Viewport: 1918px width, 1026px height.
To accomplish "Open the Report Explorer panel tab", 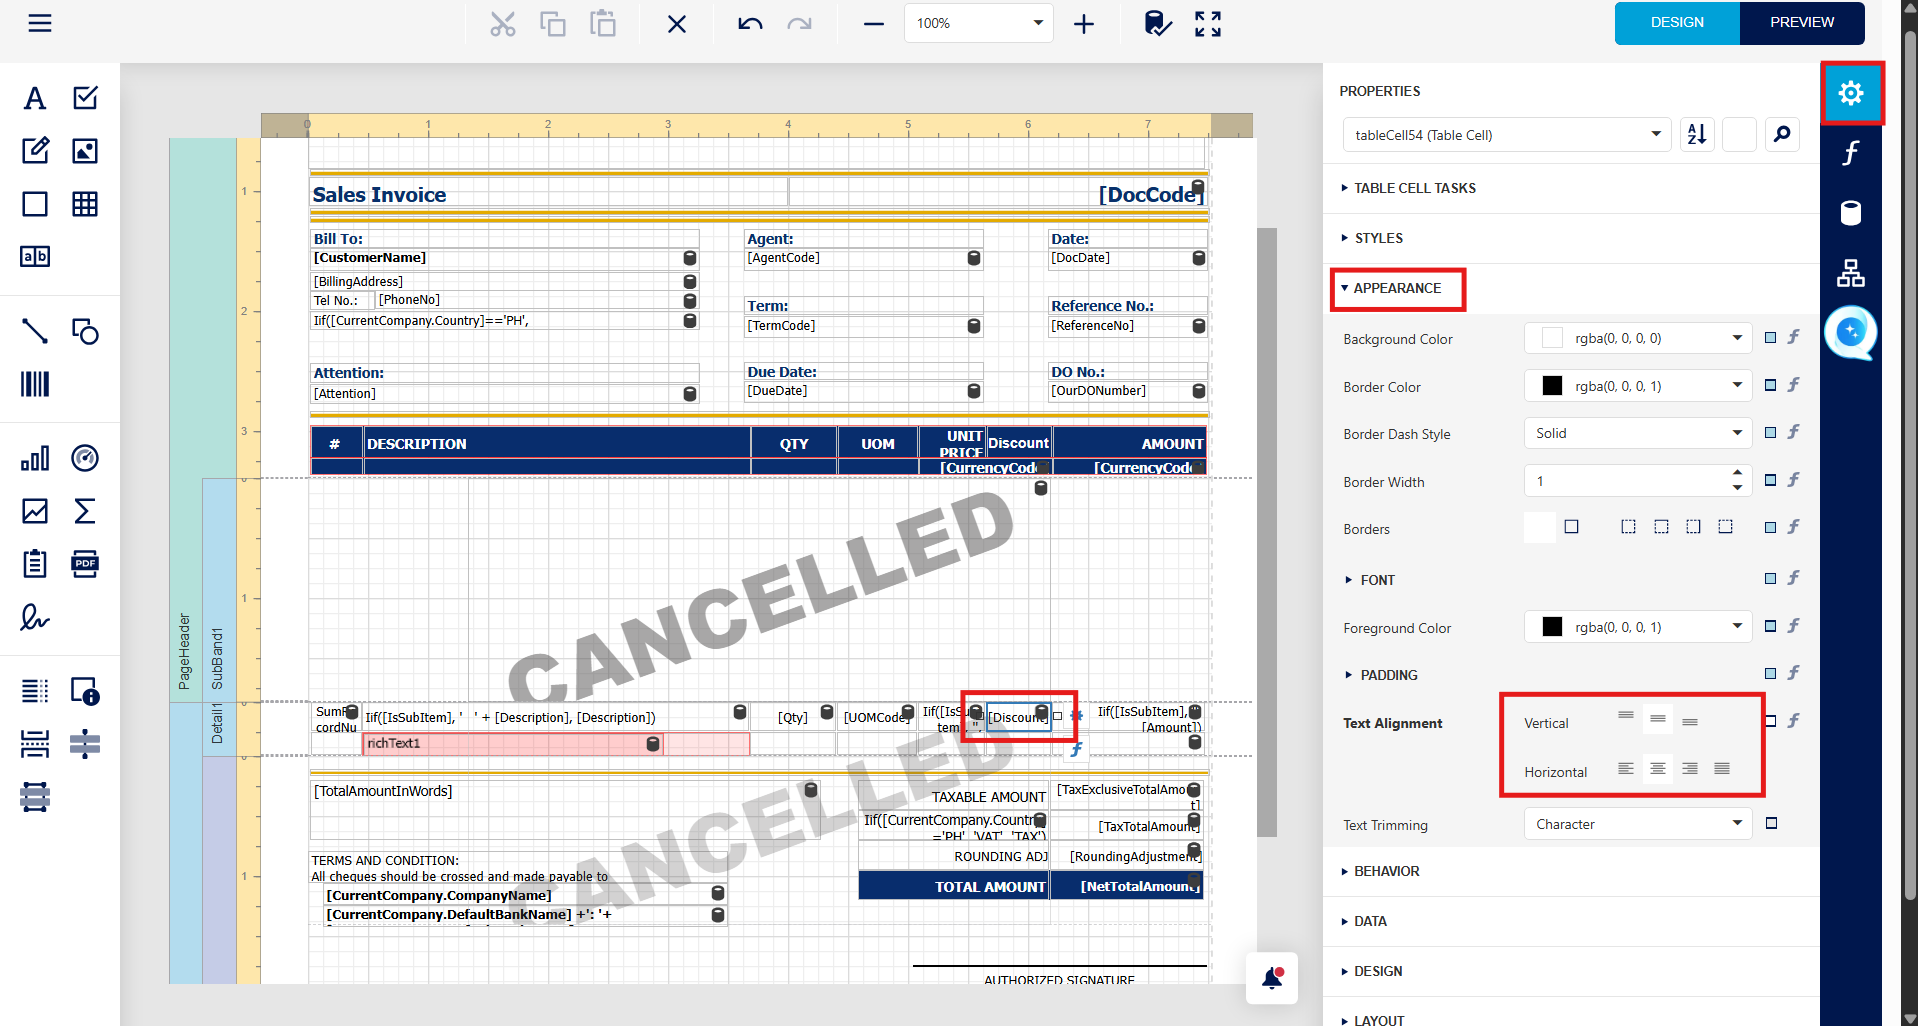I will pyautogui.click(x=1851, y=273).
